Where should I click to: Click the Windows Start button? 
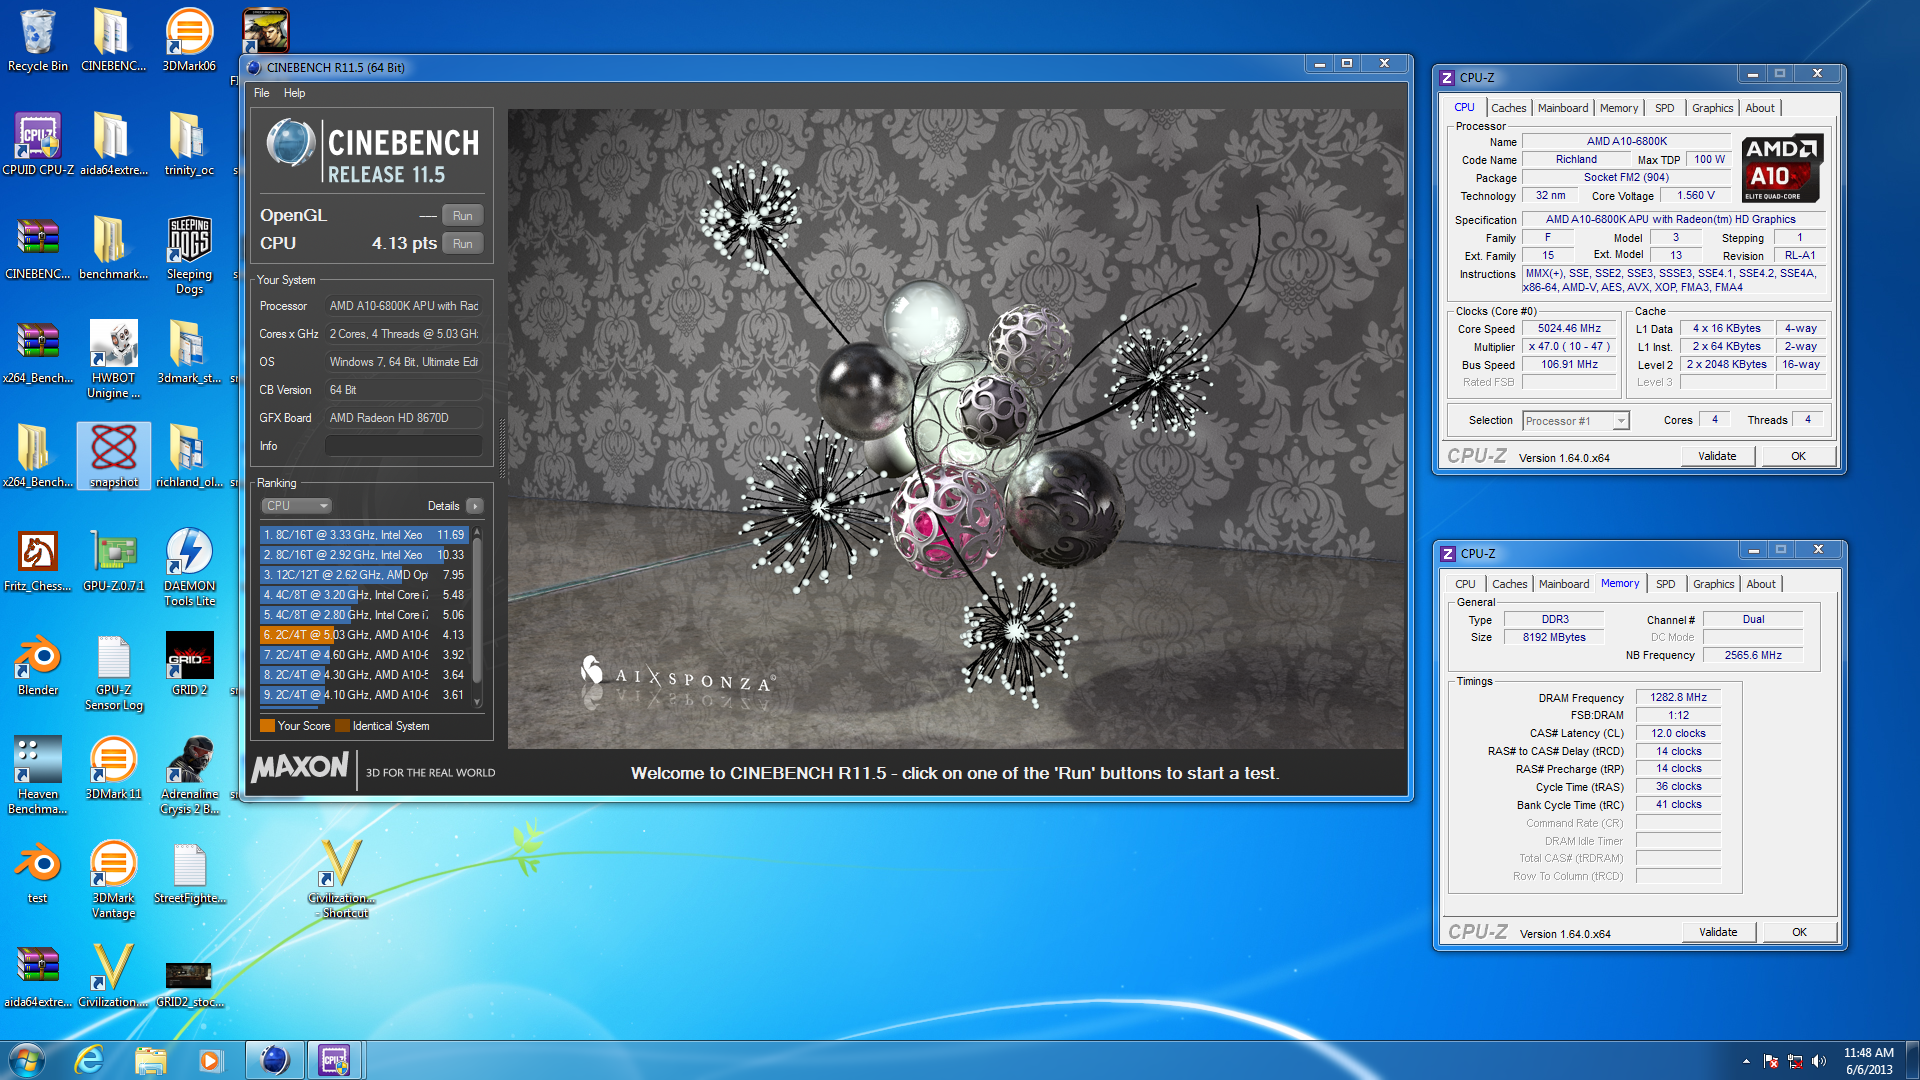[x=26, y=1060]
